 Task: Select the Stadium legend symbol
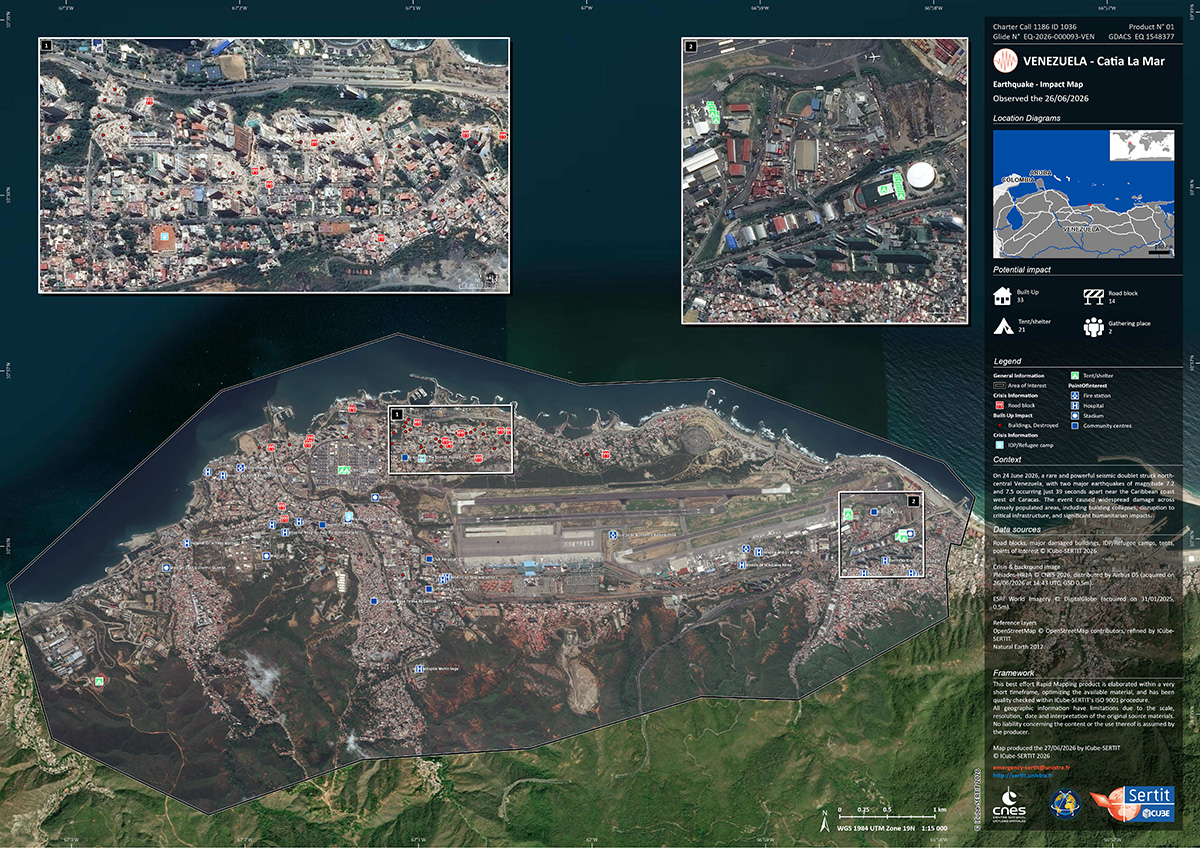1075,416
